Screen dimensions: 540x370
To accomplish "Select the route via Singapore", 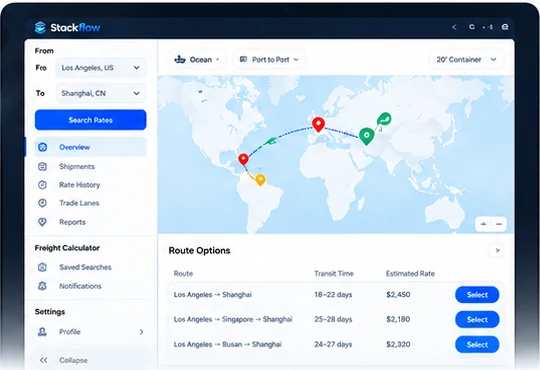I will click(477, 319).
